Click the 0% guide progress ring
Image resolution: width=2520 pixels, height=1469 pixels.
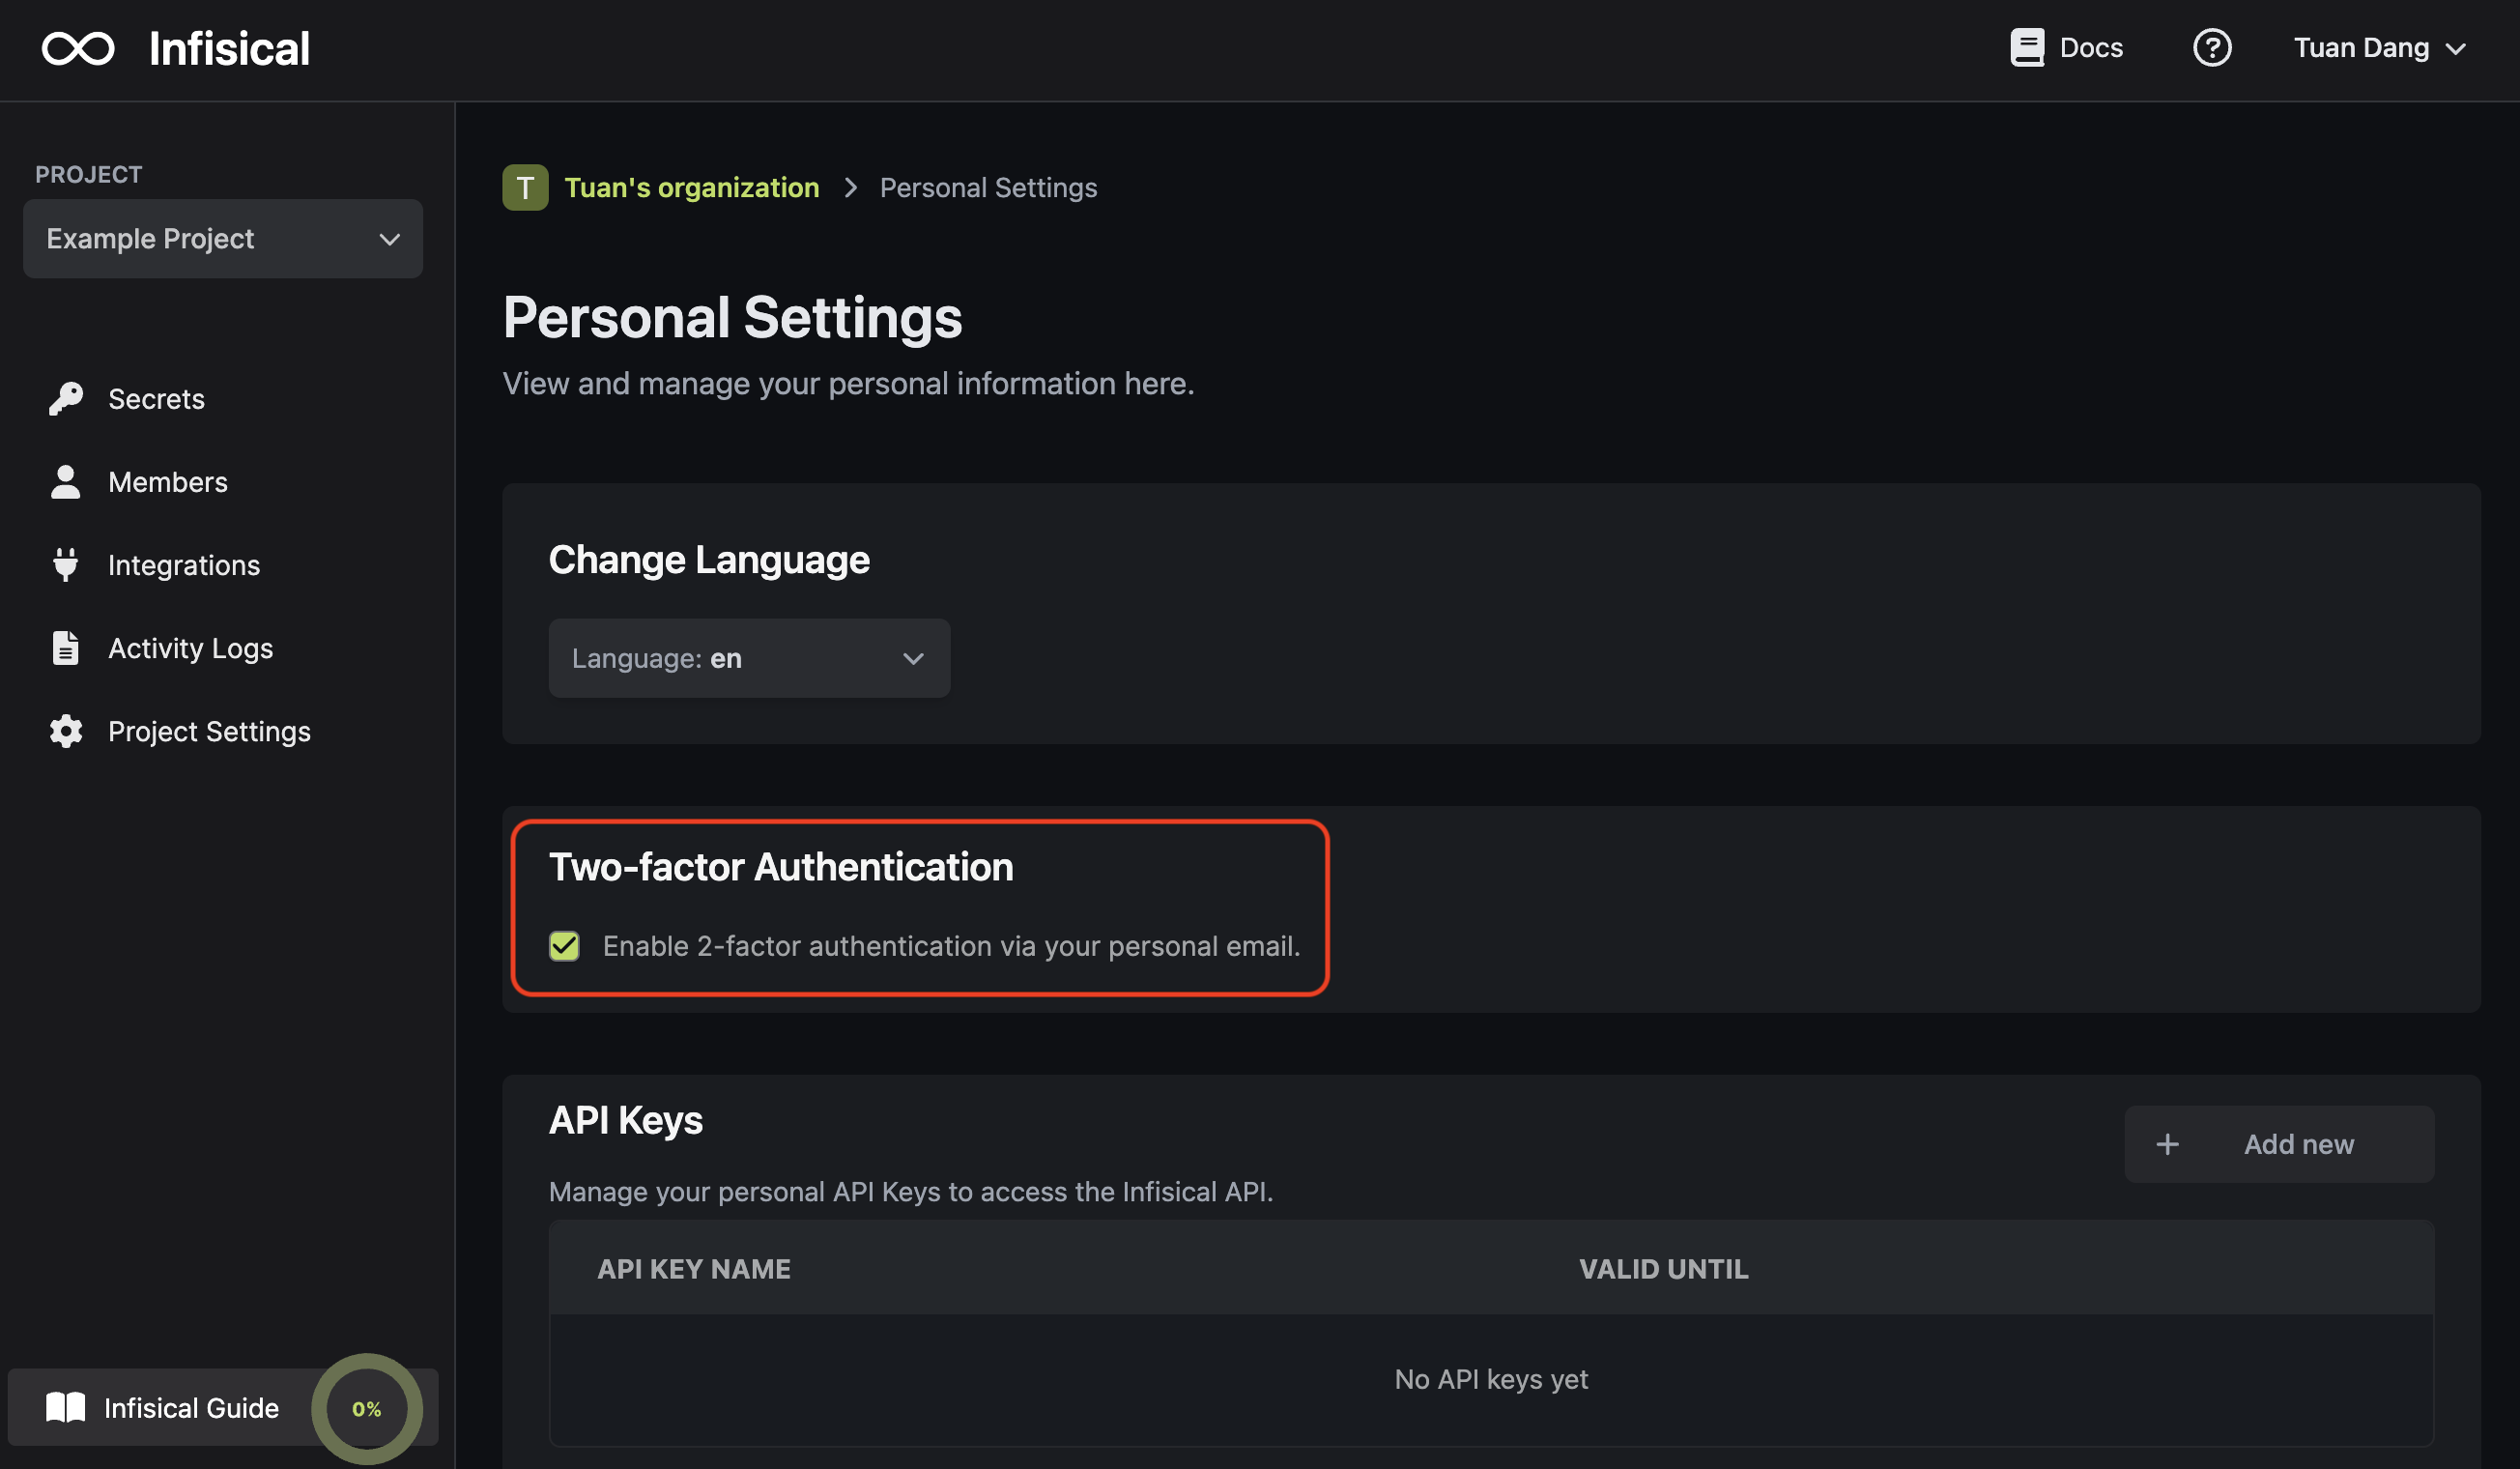(367, 1408)
